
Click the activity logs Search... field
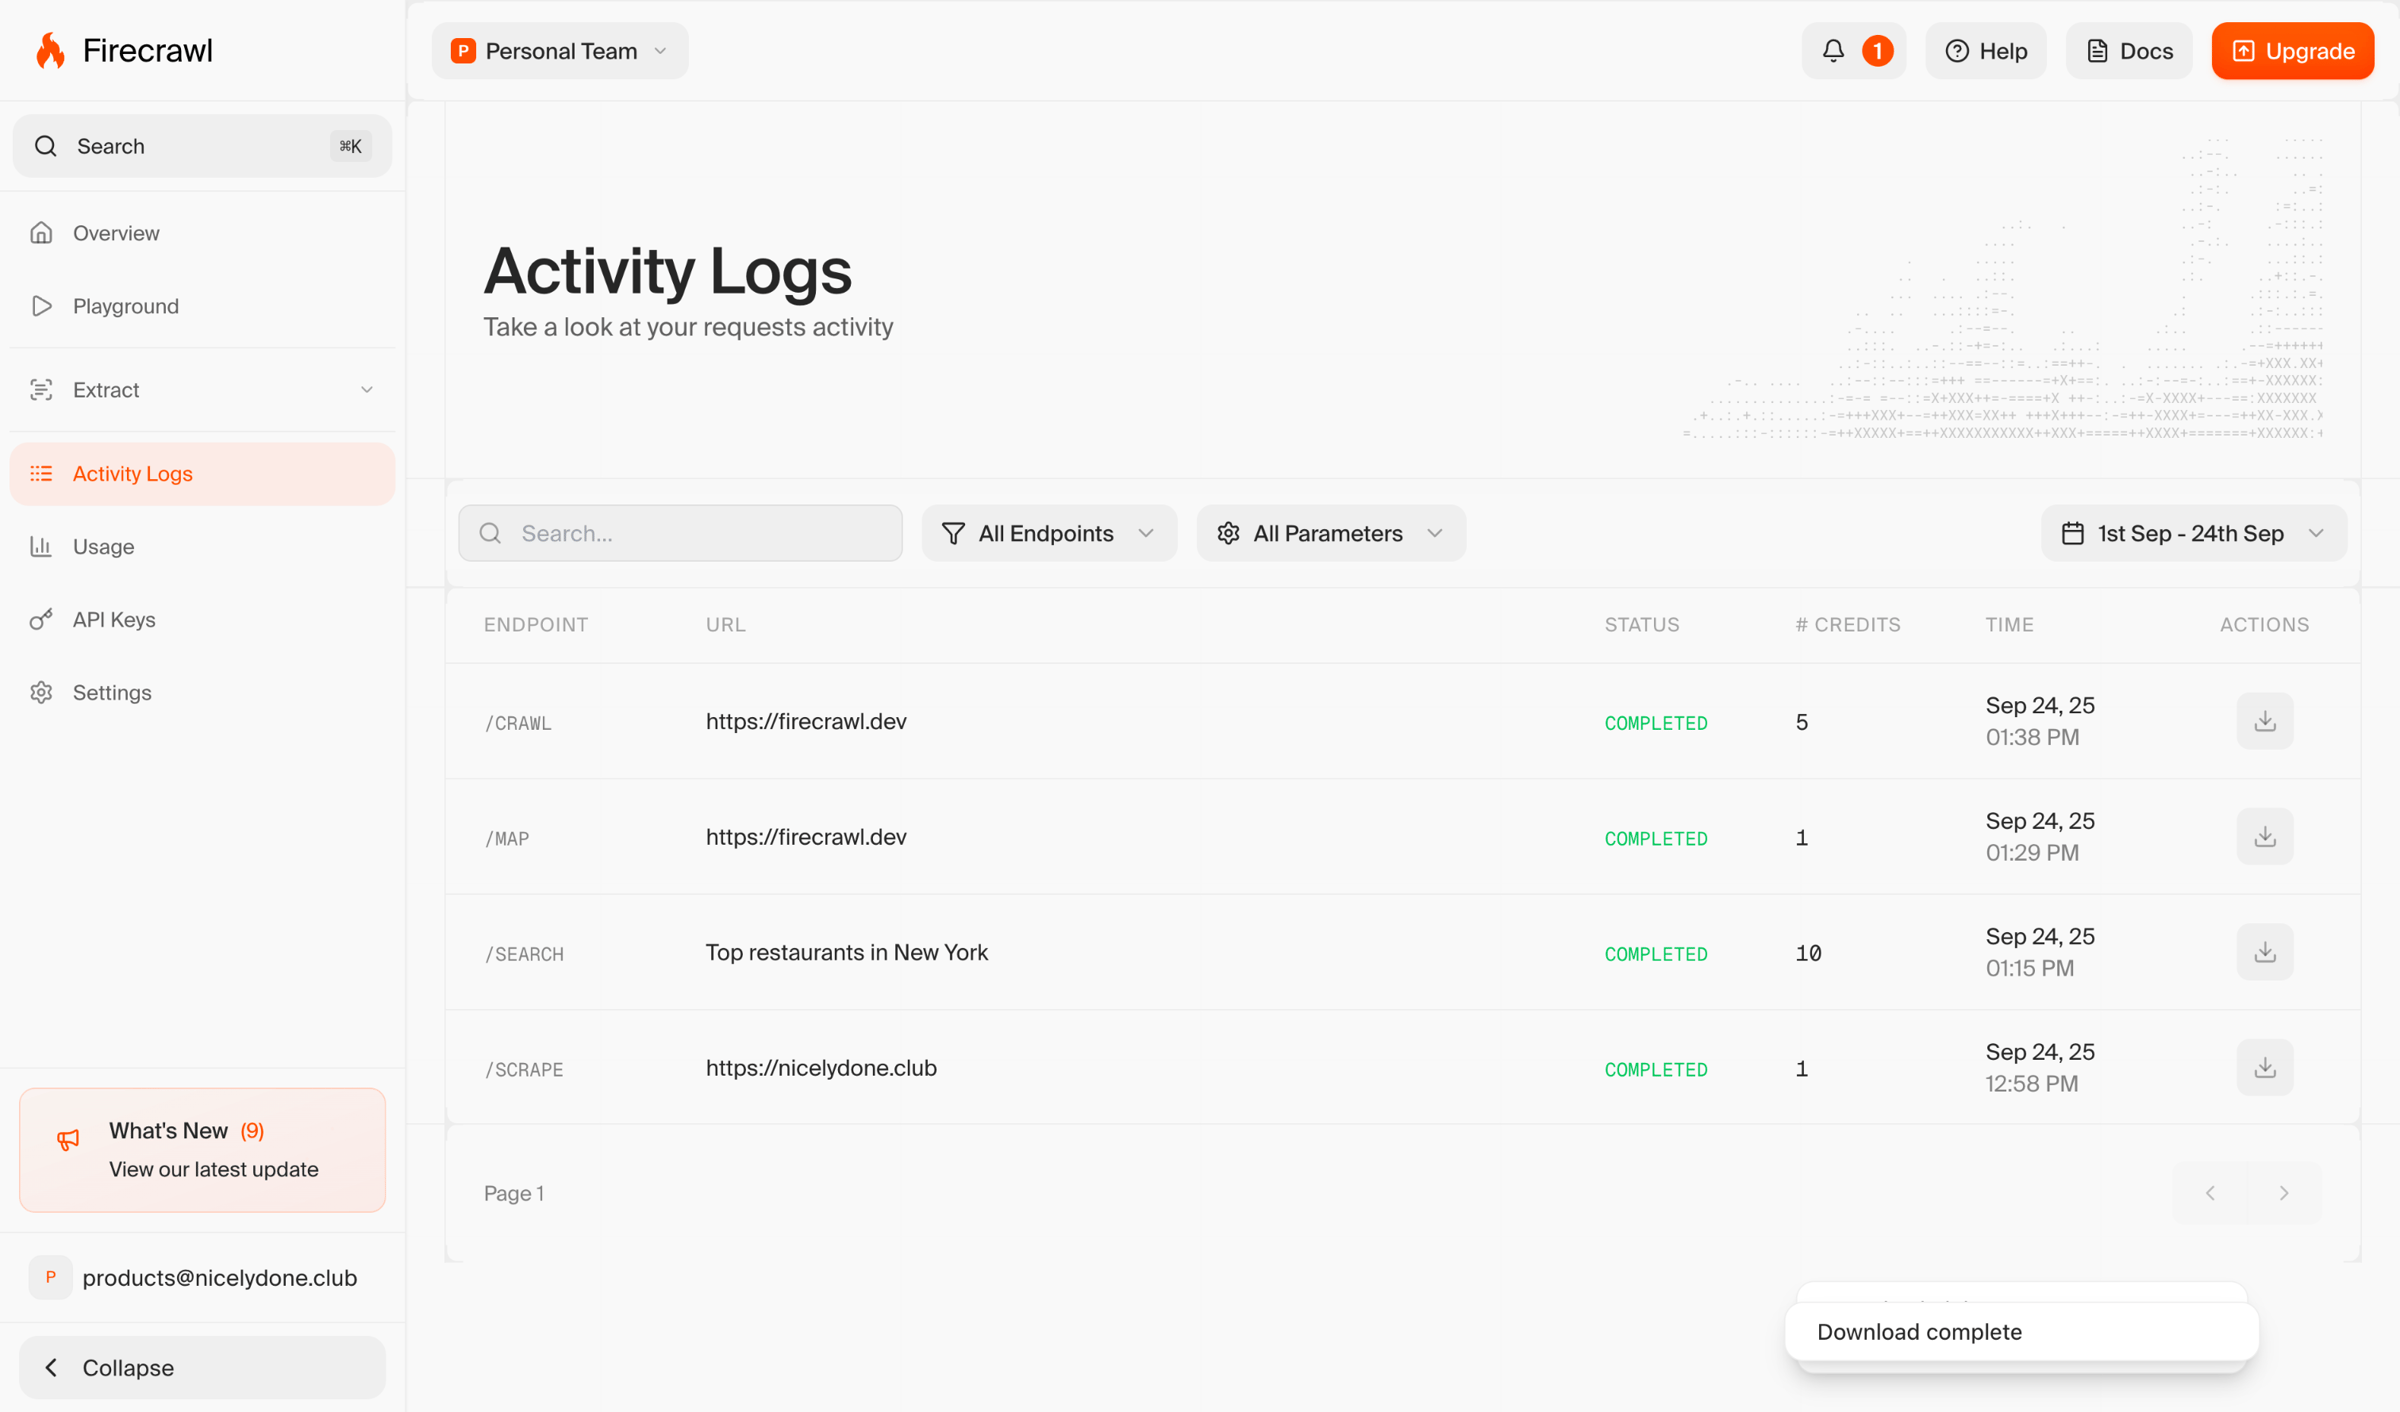[680, 533]
